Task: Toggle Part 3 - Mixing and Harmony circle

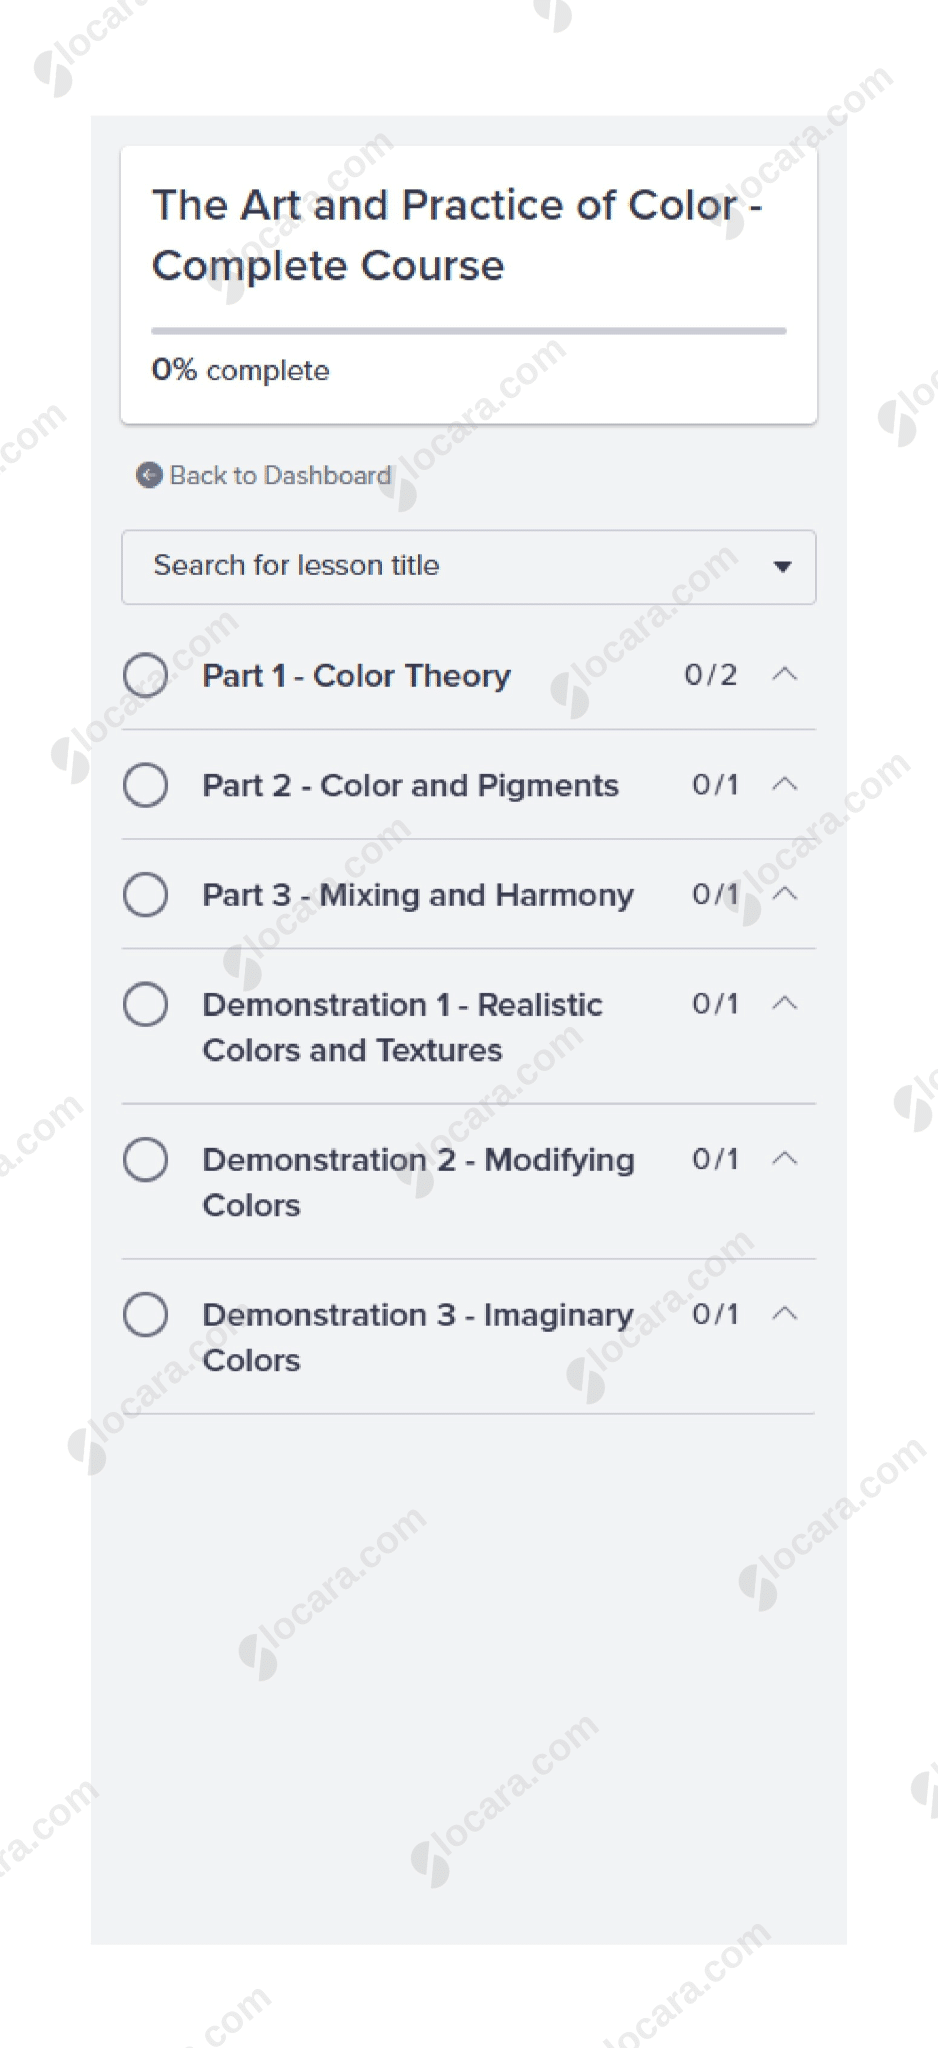Action: click(146, 894)
